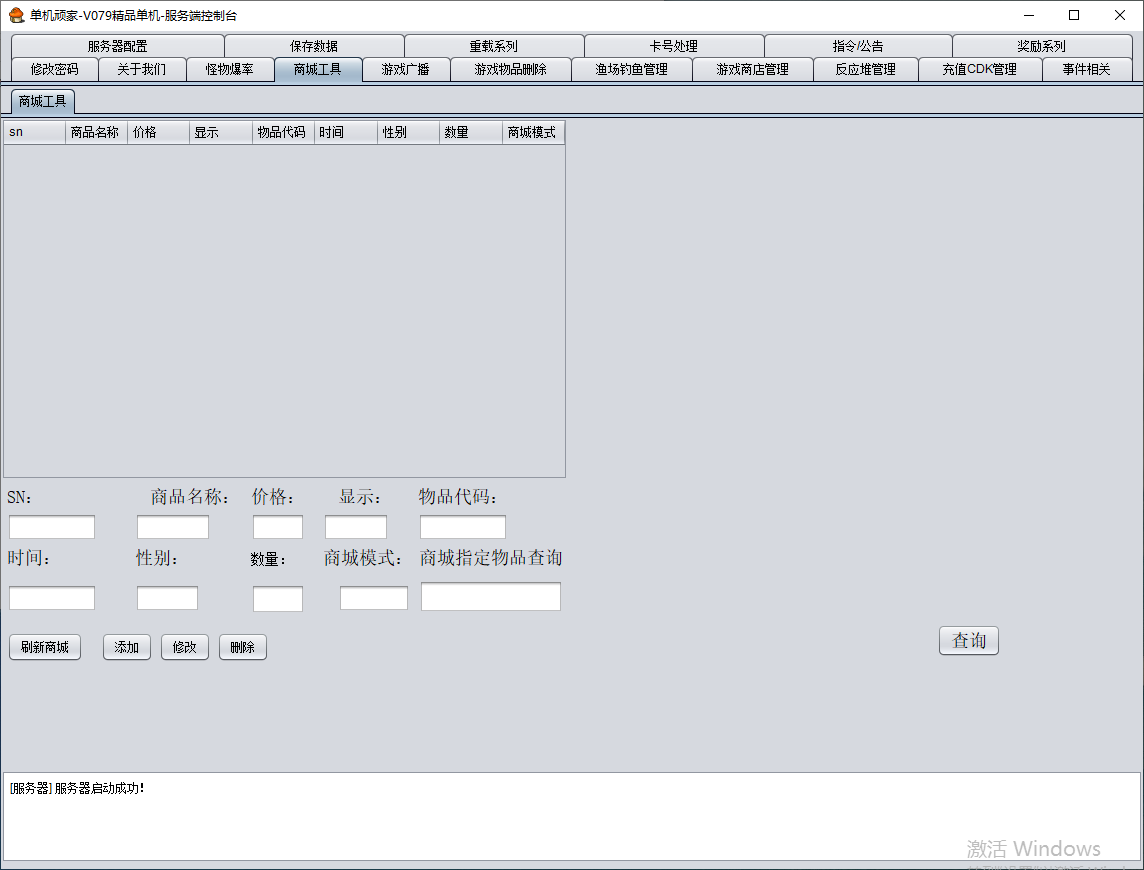Switch to the 修改密码 tab
Image resolution: width=1144 pixels, height=870 pixels.
[54, 69]
